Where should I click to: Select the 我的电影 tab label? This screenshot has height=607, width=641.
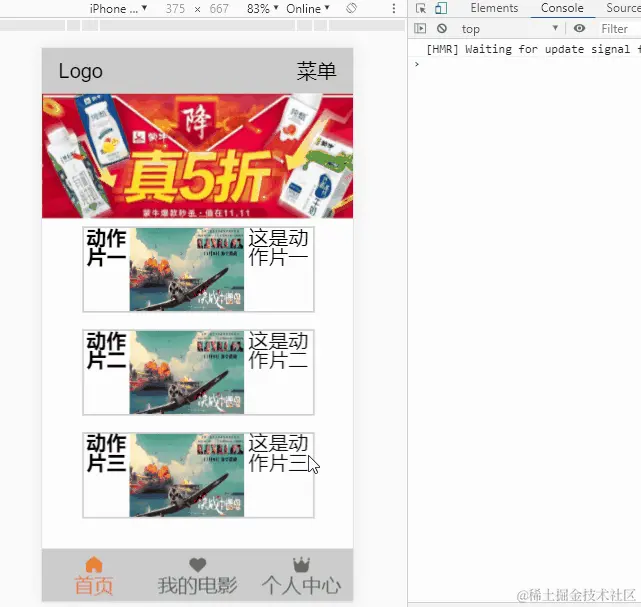198,585
